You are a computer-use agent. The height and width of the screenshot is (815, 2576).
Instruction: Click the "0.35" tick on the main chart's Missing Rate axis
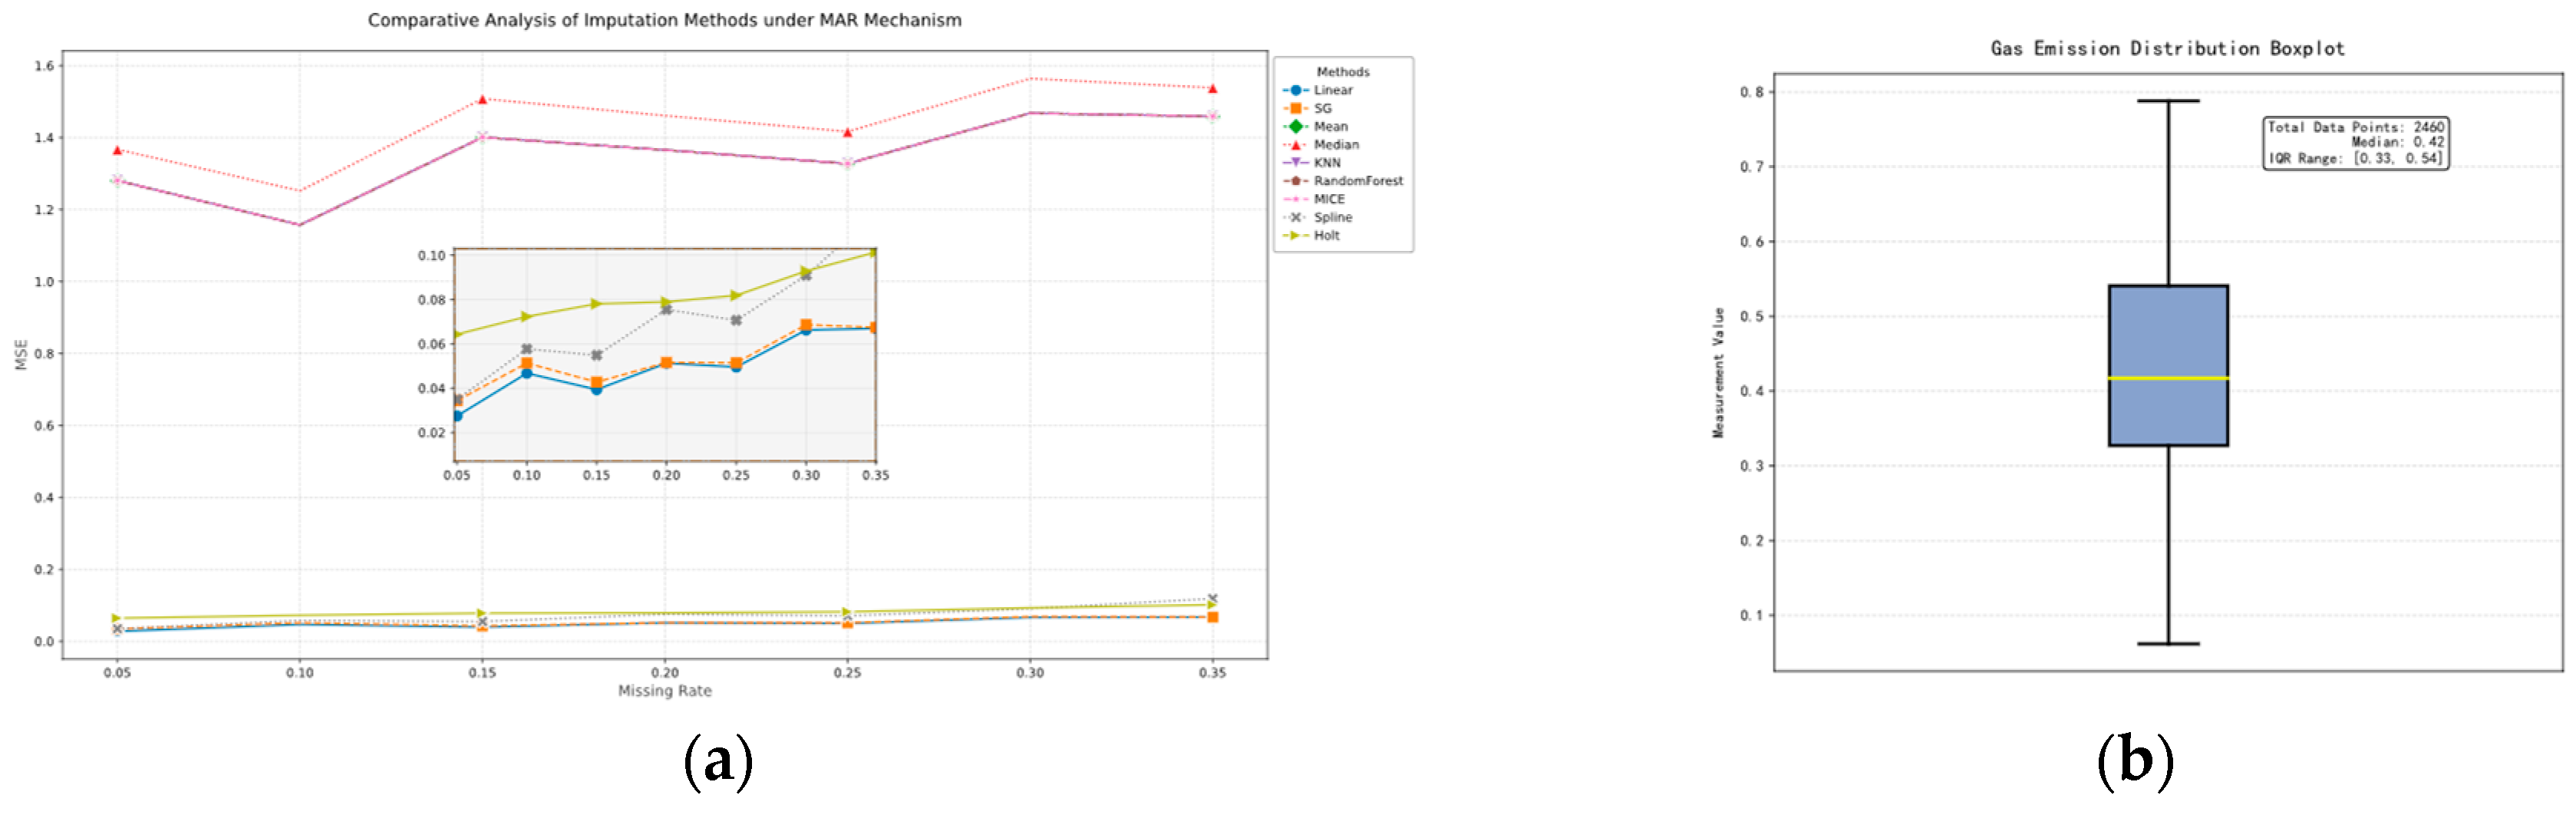click(1212, 673)
